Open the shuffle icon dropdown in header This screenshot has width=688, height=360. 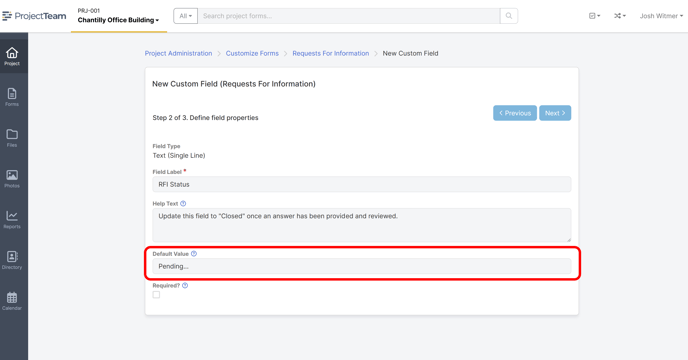[x=620, y=16]
